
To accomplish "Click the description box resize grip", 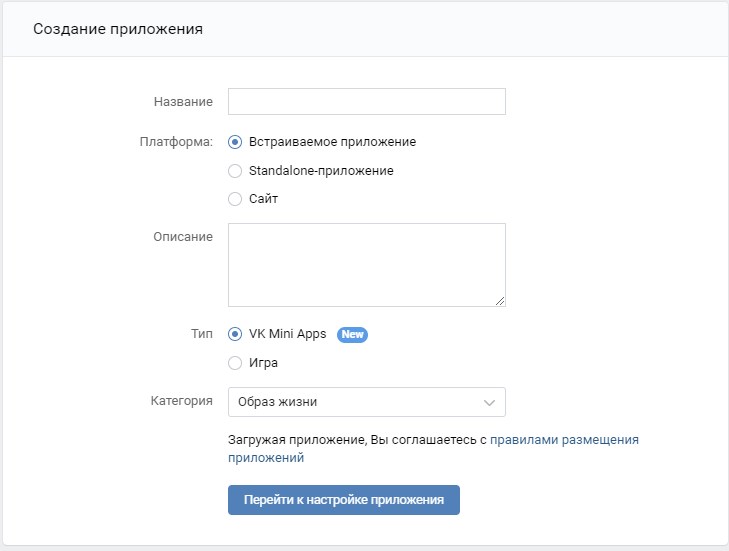I will [500, 301].
